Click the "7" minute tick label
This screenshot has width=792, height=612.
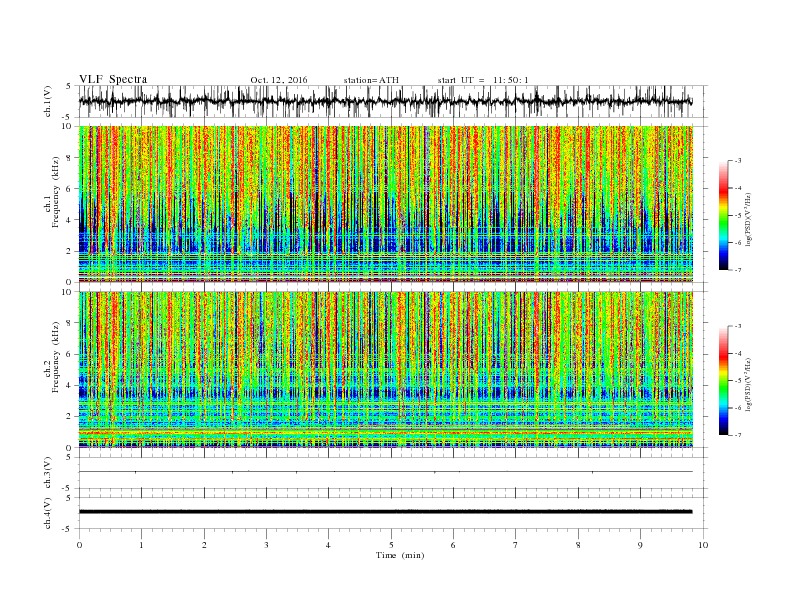[x=516, y=545]
